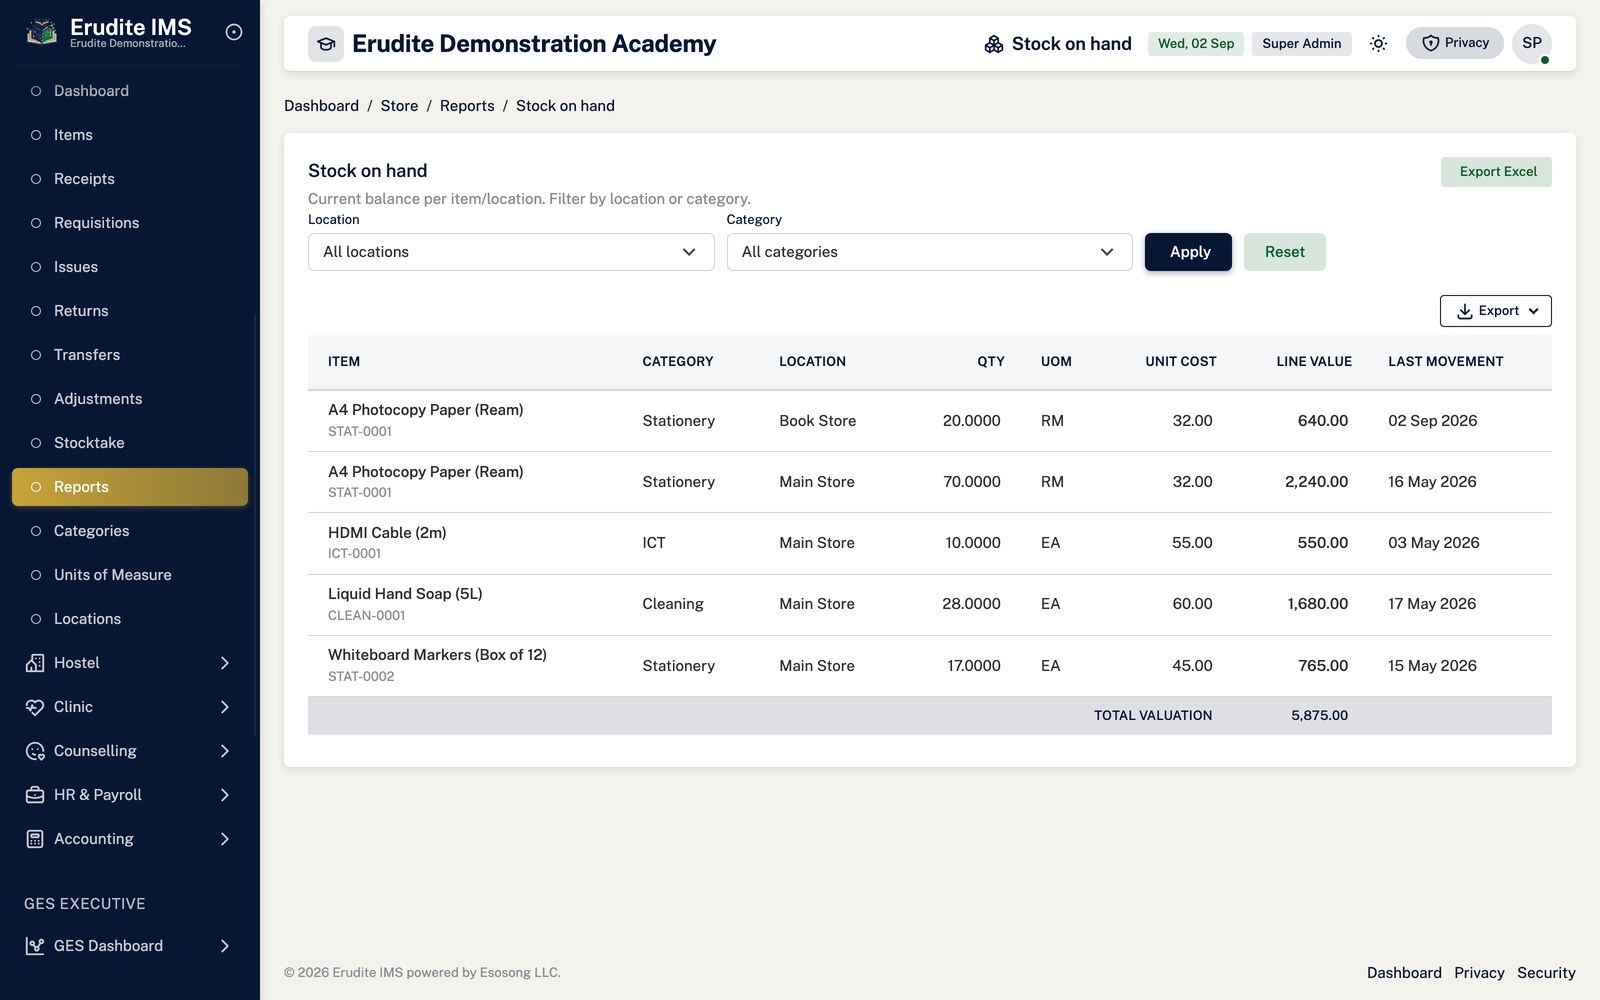
Task: Click the Reports breadcrumb link
Action: click(467, 106)
